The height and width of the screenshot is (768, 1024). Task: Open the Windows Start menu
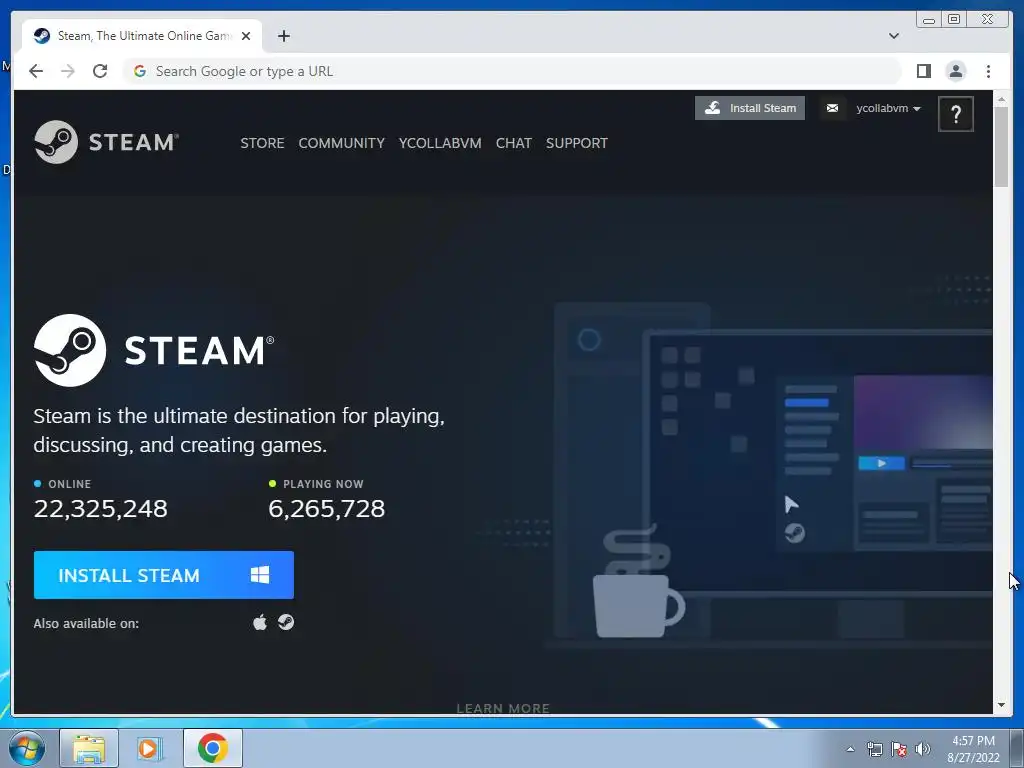click(27, 748)
